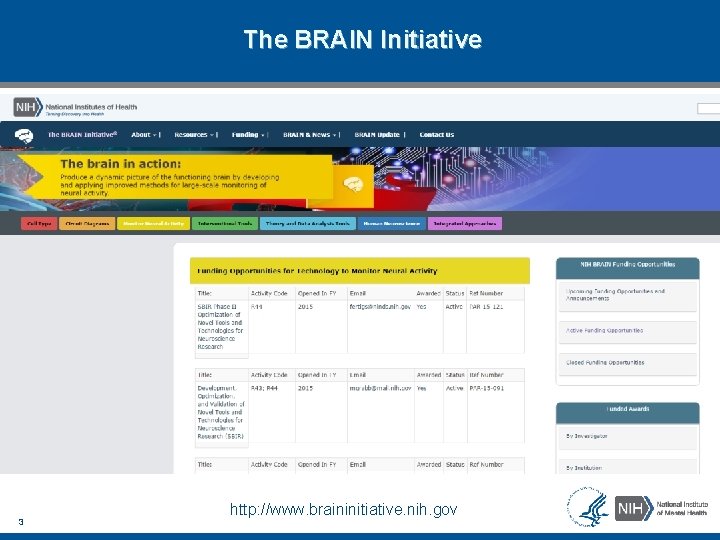Open the Contact Us menu item
This screenshot has width=720, height=540.
[437, 135]
